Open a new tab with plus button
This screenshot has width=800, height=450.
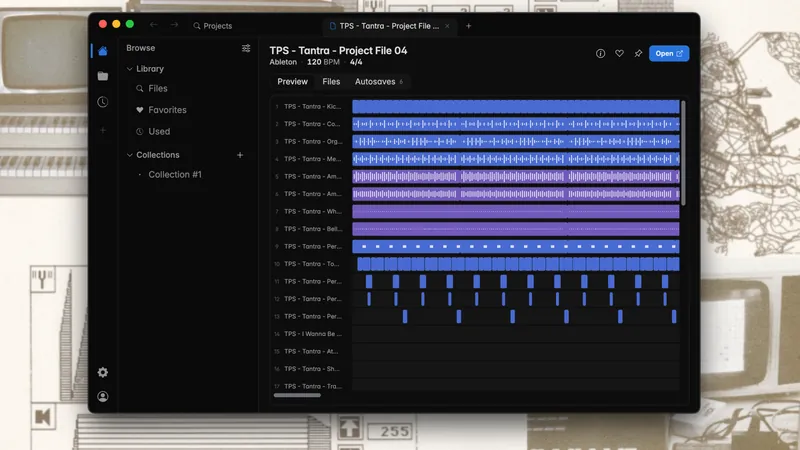pyautogui.click(x=468, y=26)
